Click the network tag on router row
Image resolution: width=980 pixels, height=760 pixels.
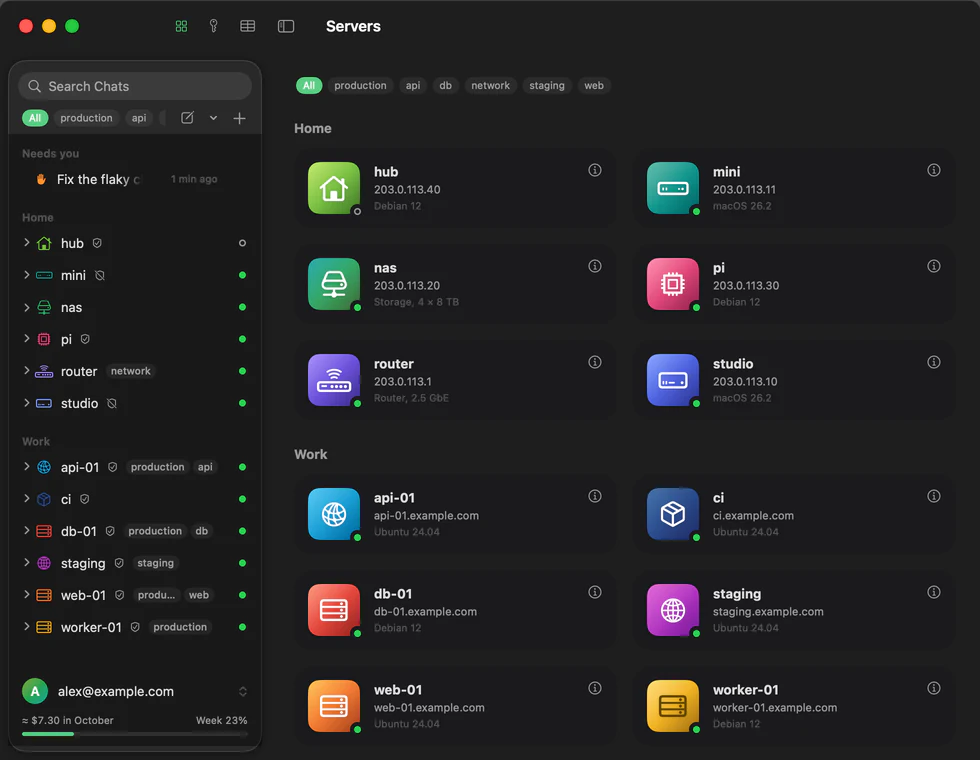pyautogui.click(x=131, y=371)
